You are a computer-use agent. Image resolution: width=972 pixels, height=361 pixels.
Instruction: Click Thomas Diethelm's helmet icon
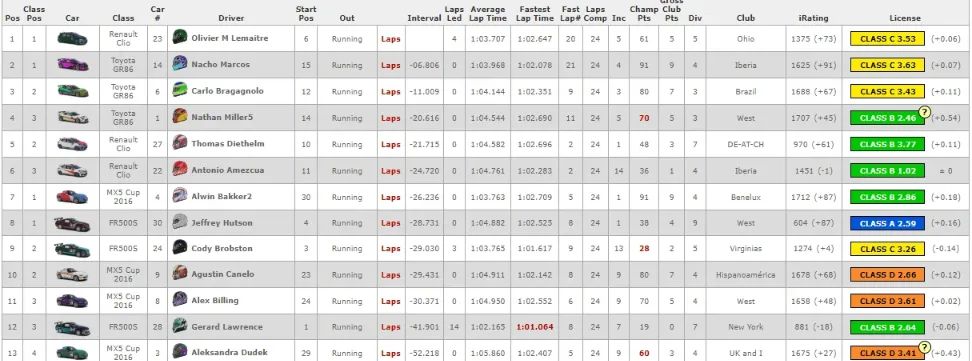[x=180, y=143]
